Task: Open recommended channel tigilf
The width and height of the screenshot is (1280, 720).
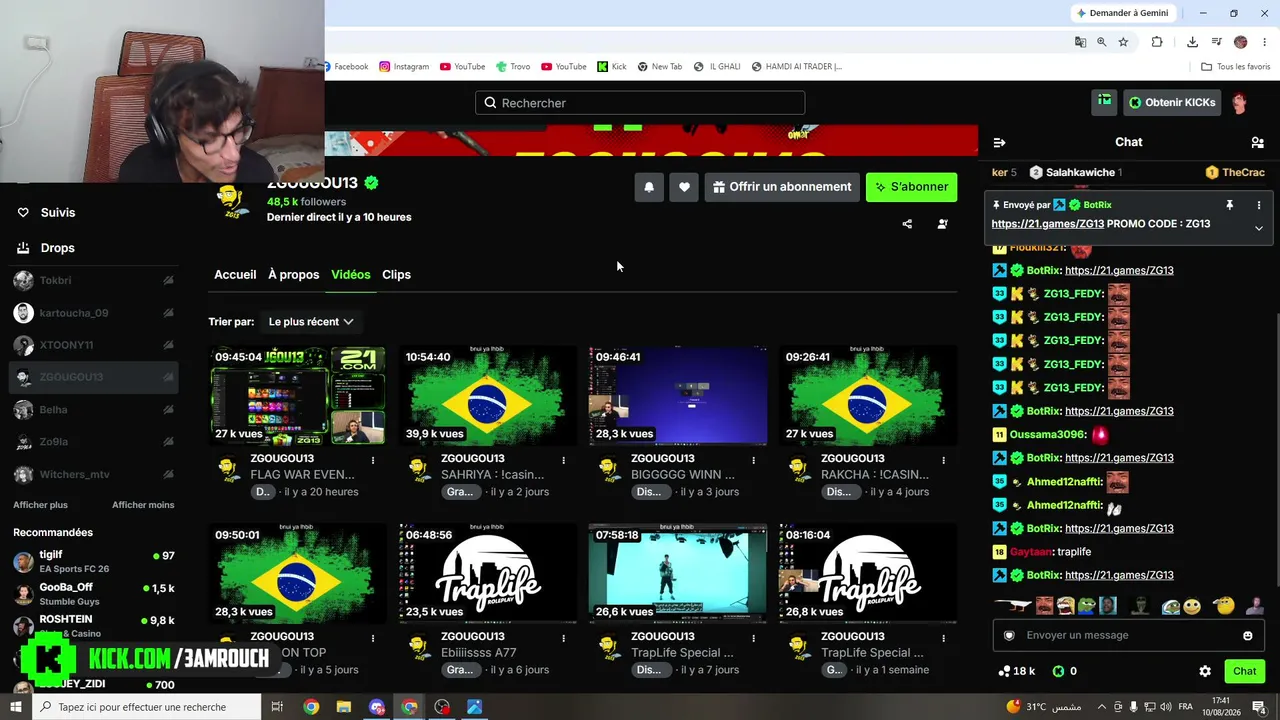Action: click(94, 561)
